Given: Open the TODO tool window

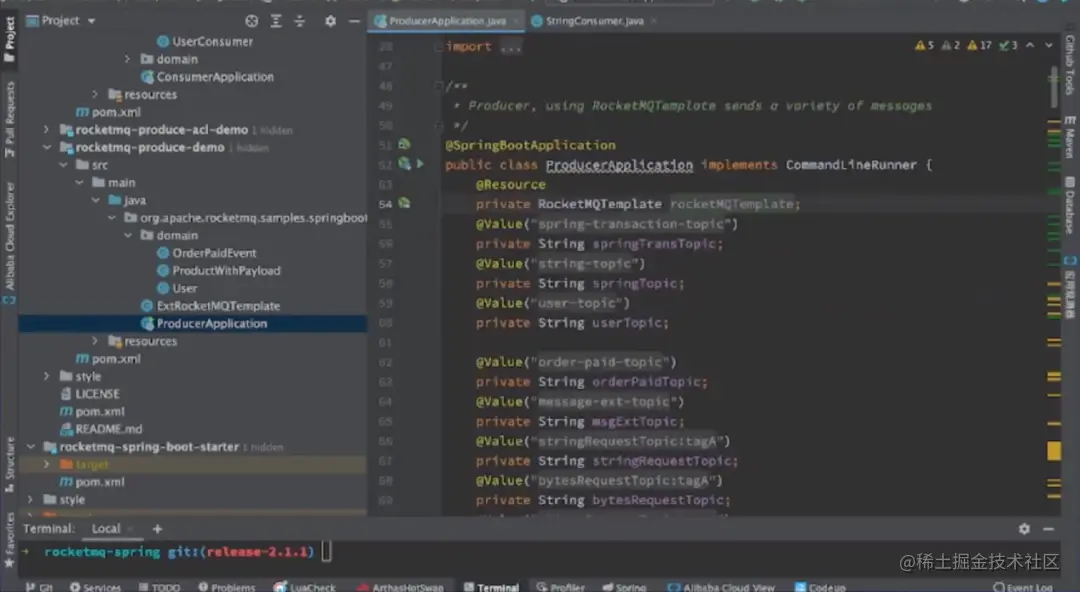Looking at the screenshot, I should [159, 587].
